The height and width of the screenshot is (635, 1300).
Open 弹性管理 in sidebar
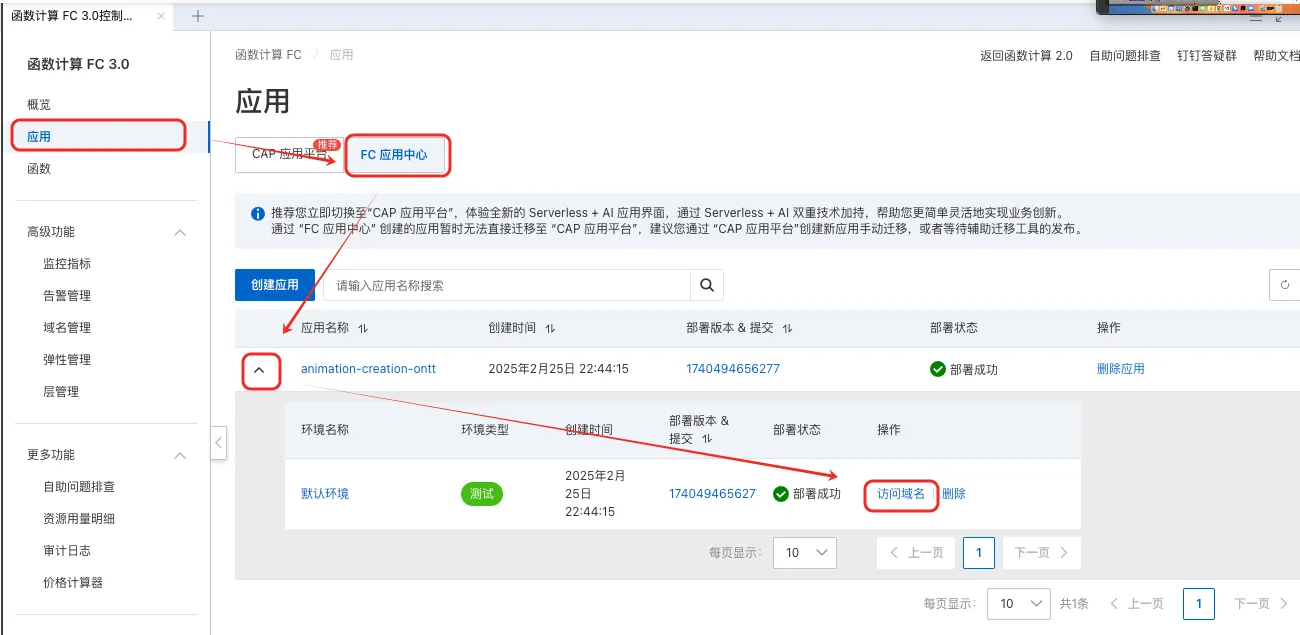click(x=67, y=360)
